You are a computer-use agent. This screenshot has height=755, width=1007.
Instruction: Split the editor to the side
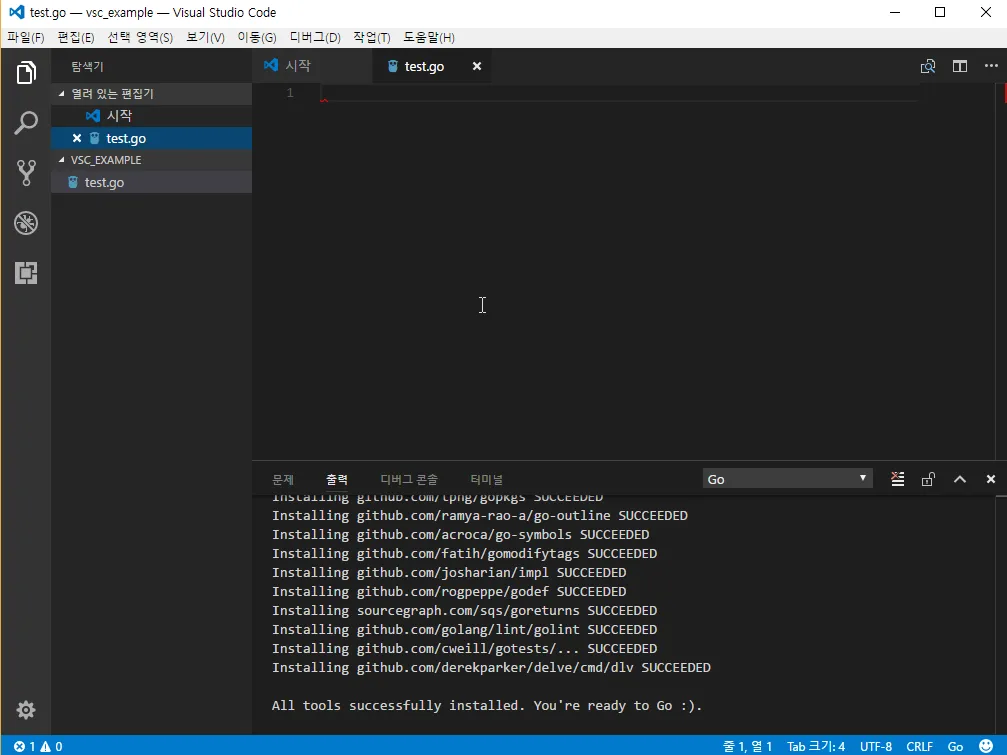(959, 66)
